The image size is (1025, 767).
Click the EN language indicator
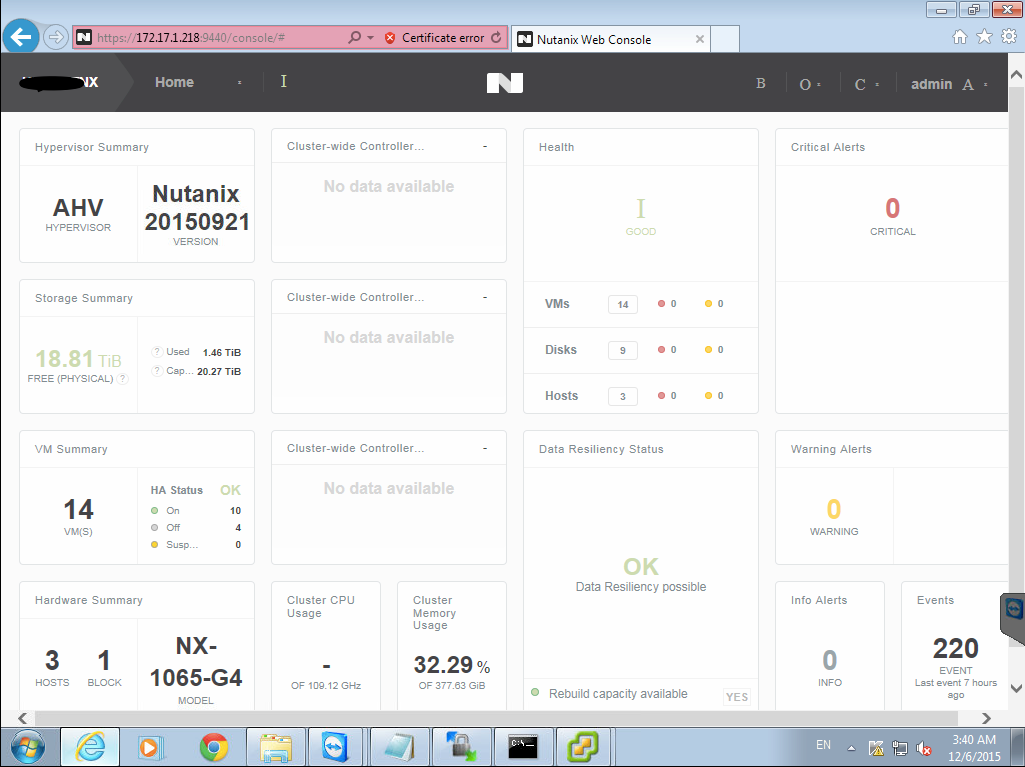(823, 745)
